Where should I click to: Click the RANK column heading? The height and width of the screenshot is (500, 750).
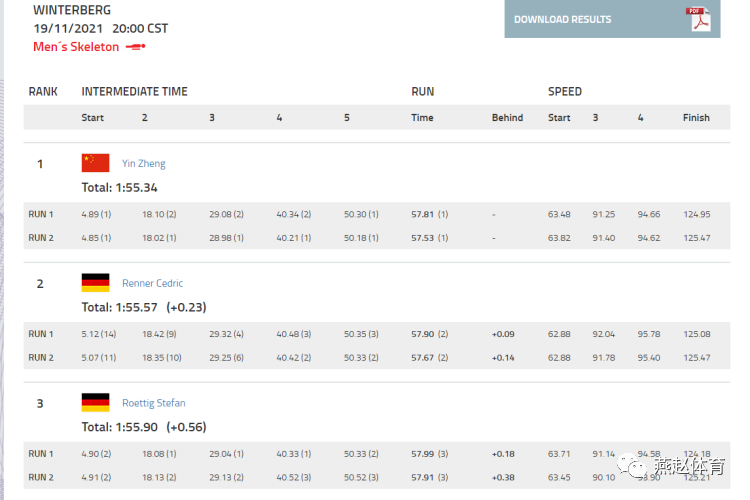[x=43, y=91]
